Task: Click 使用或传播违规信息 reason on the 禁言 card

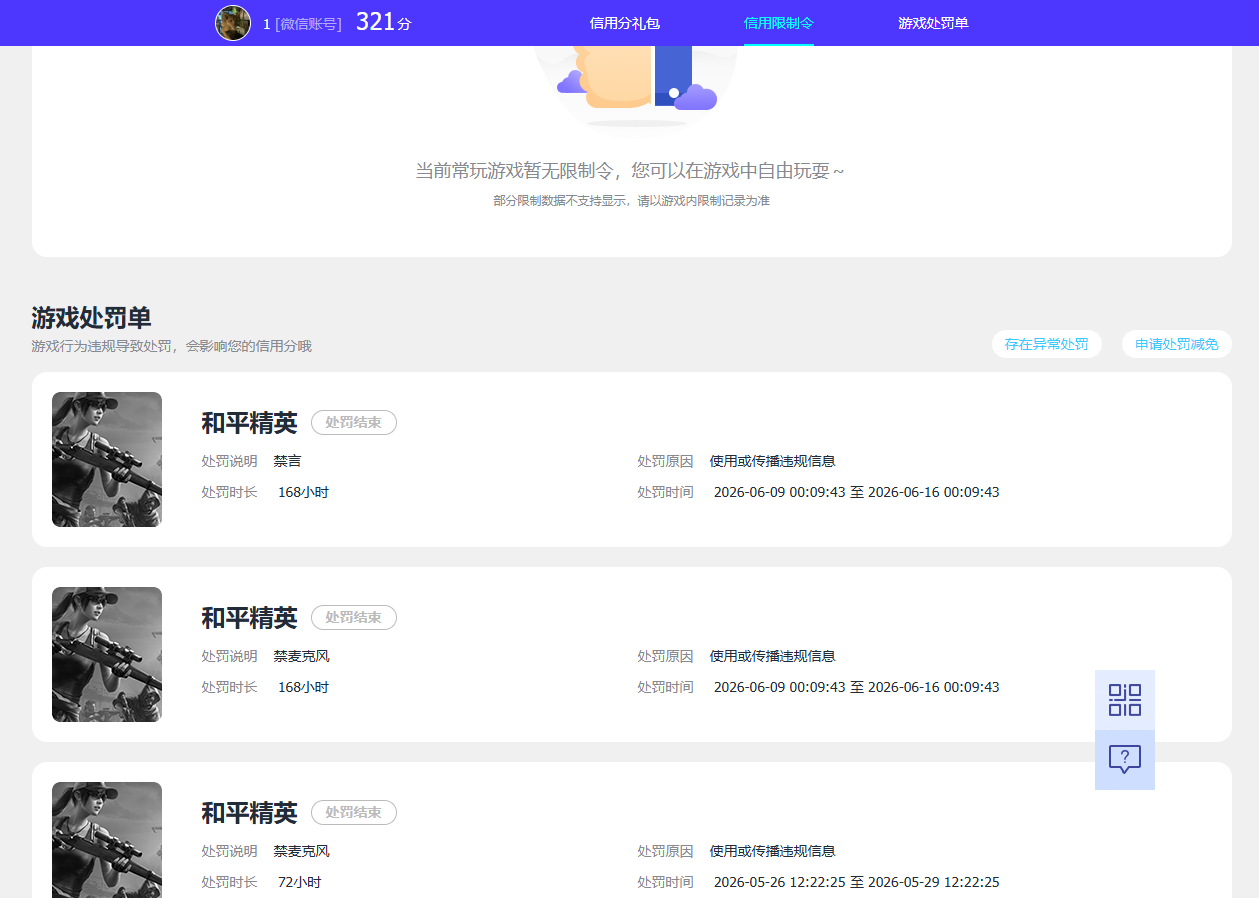Action: coord(773,461)
